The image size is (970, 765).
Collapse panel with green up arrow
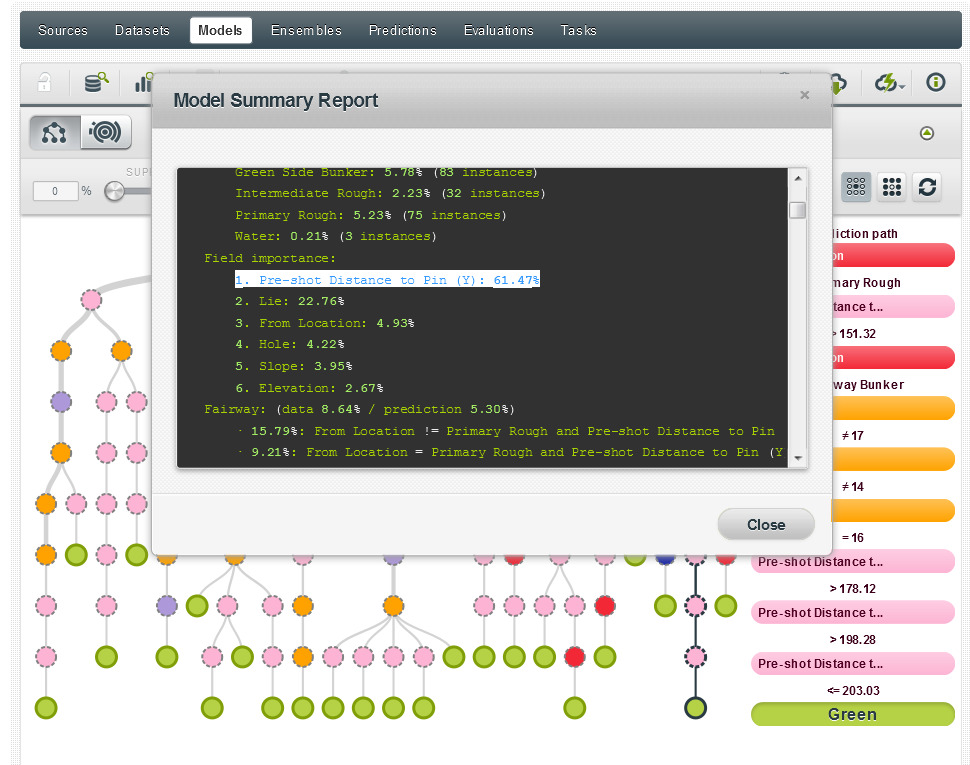click(x=927, y=133)
